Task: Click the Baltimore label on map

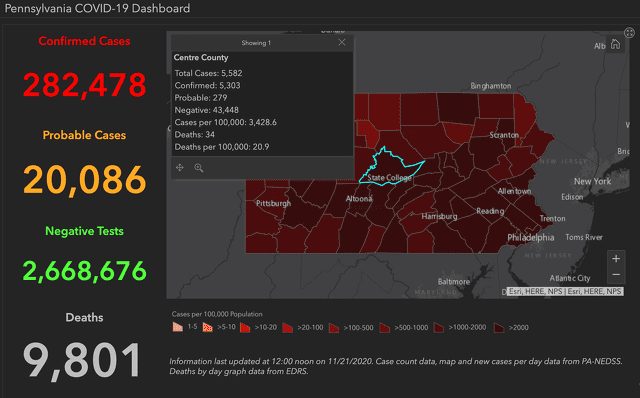Action: tap(453, 282)
